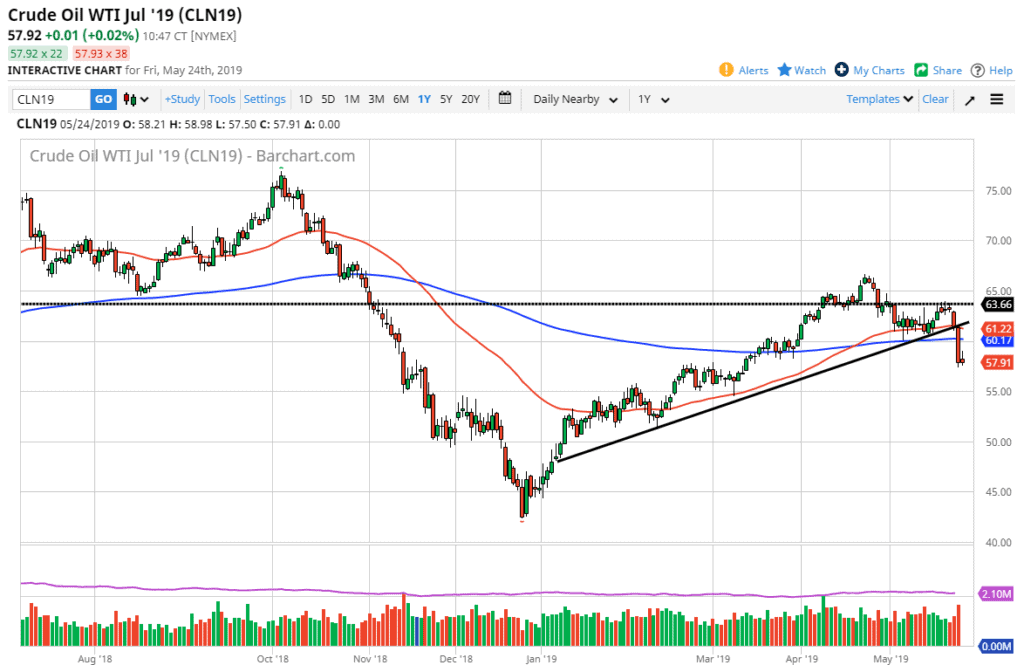
Task: Select the 20Y time range
Action: pos(470,99)
